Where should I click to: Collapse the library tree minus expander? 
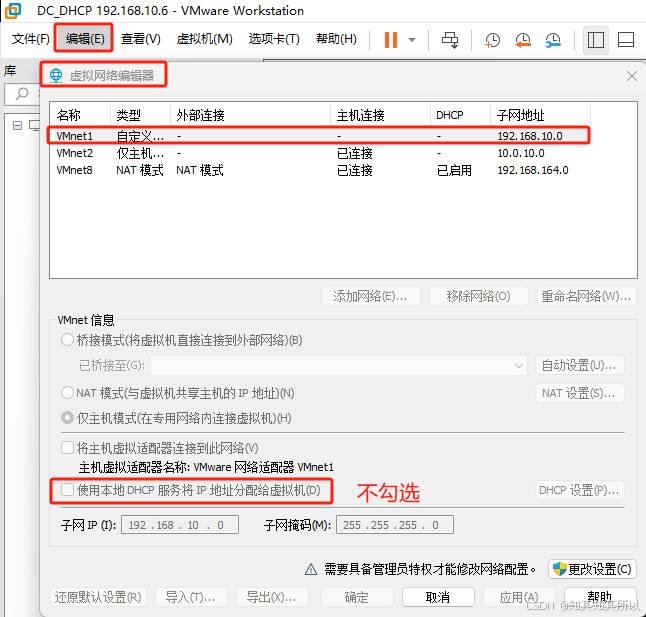click(x=17, y=125)
